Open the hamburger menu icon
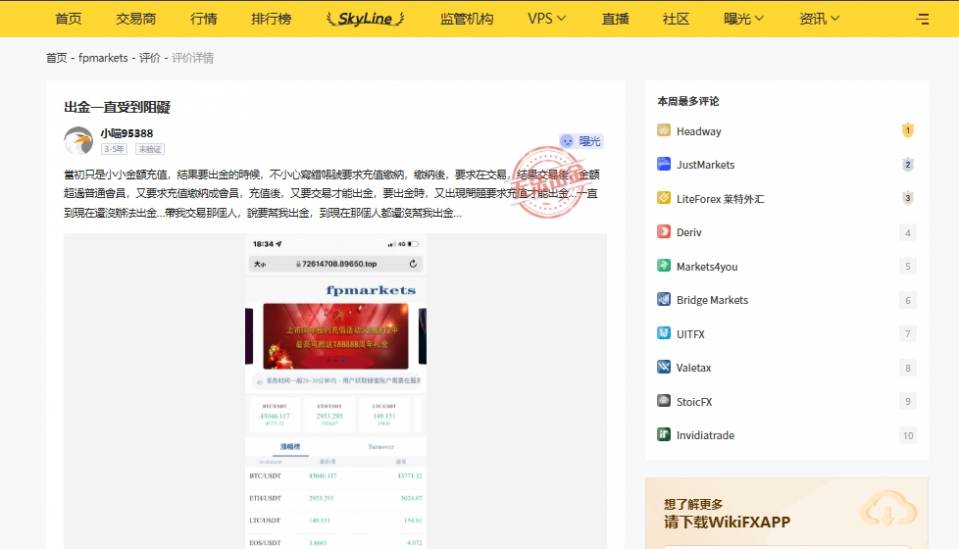Viewport: 959px width, 549px height. coord(922,19)
